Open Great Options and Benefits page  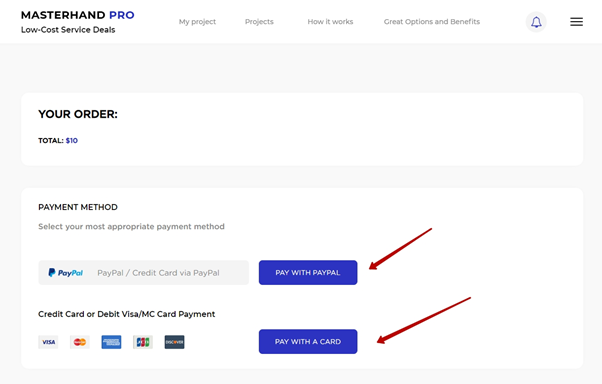[432, 22]
